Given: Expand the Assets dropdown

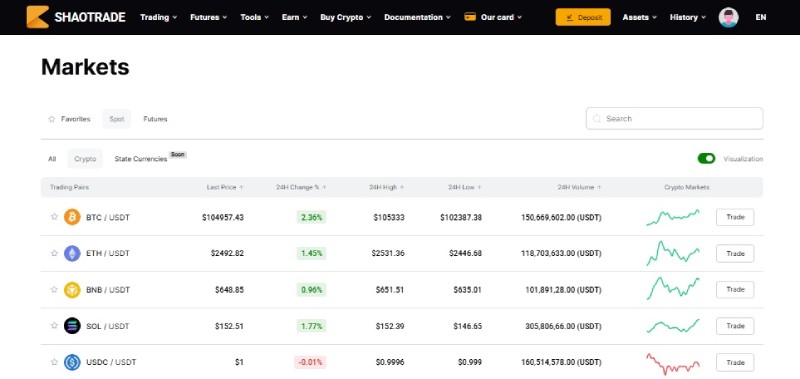Looking at the screenshot, I should point(639,17).
